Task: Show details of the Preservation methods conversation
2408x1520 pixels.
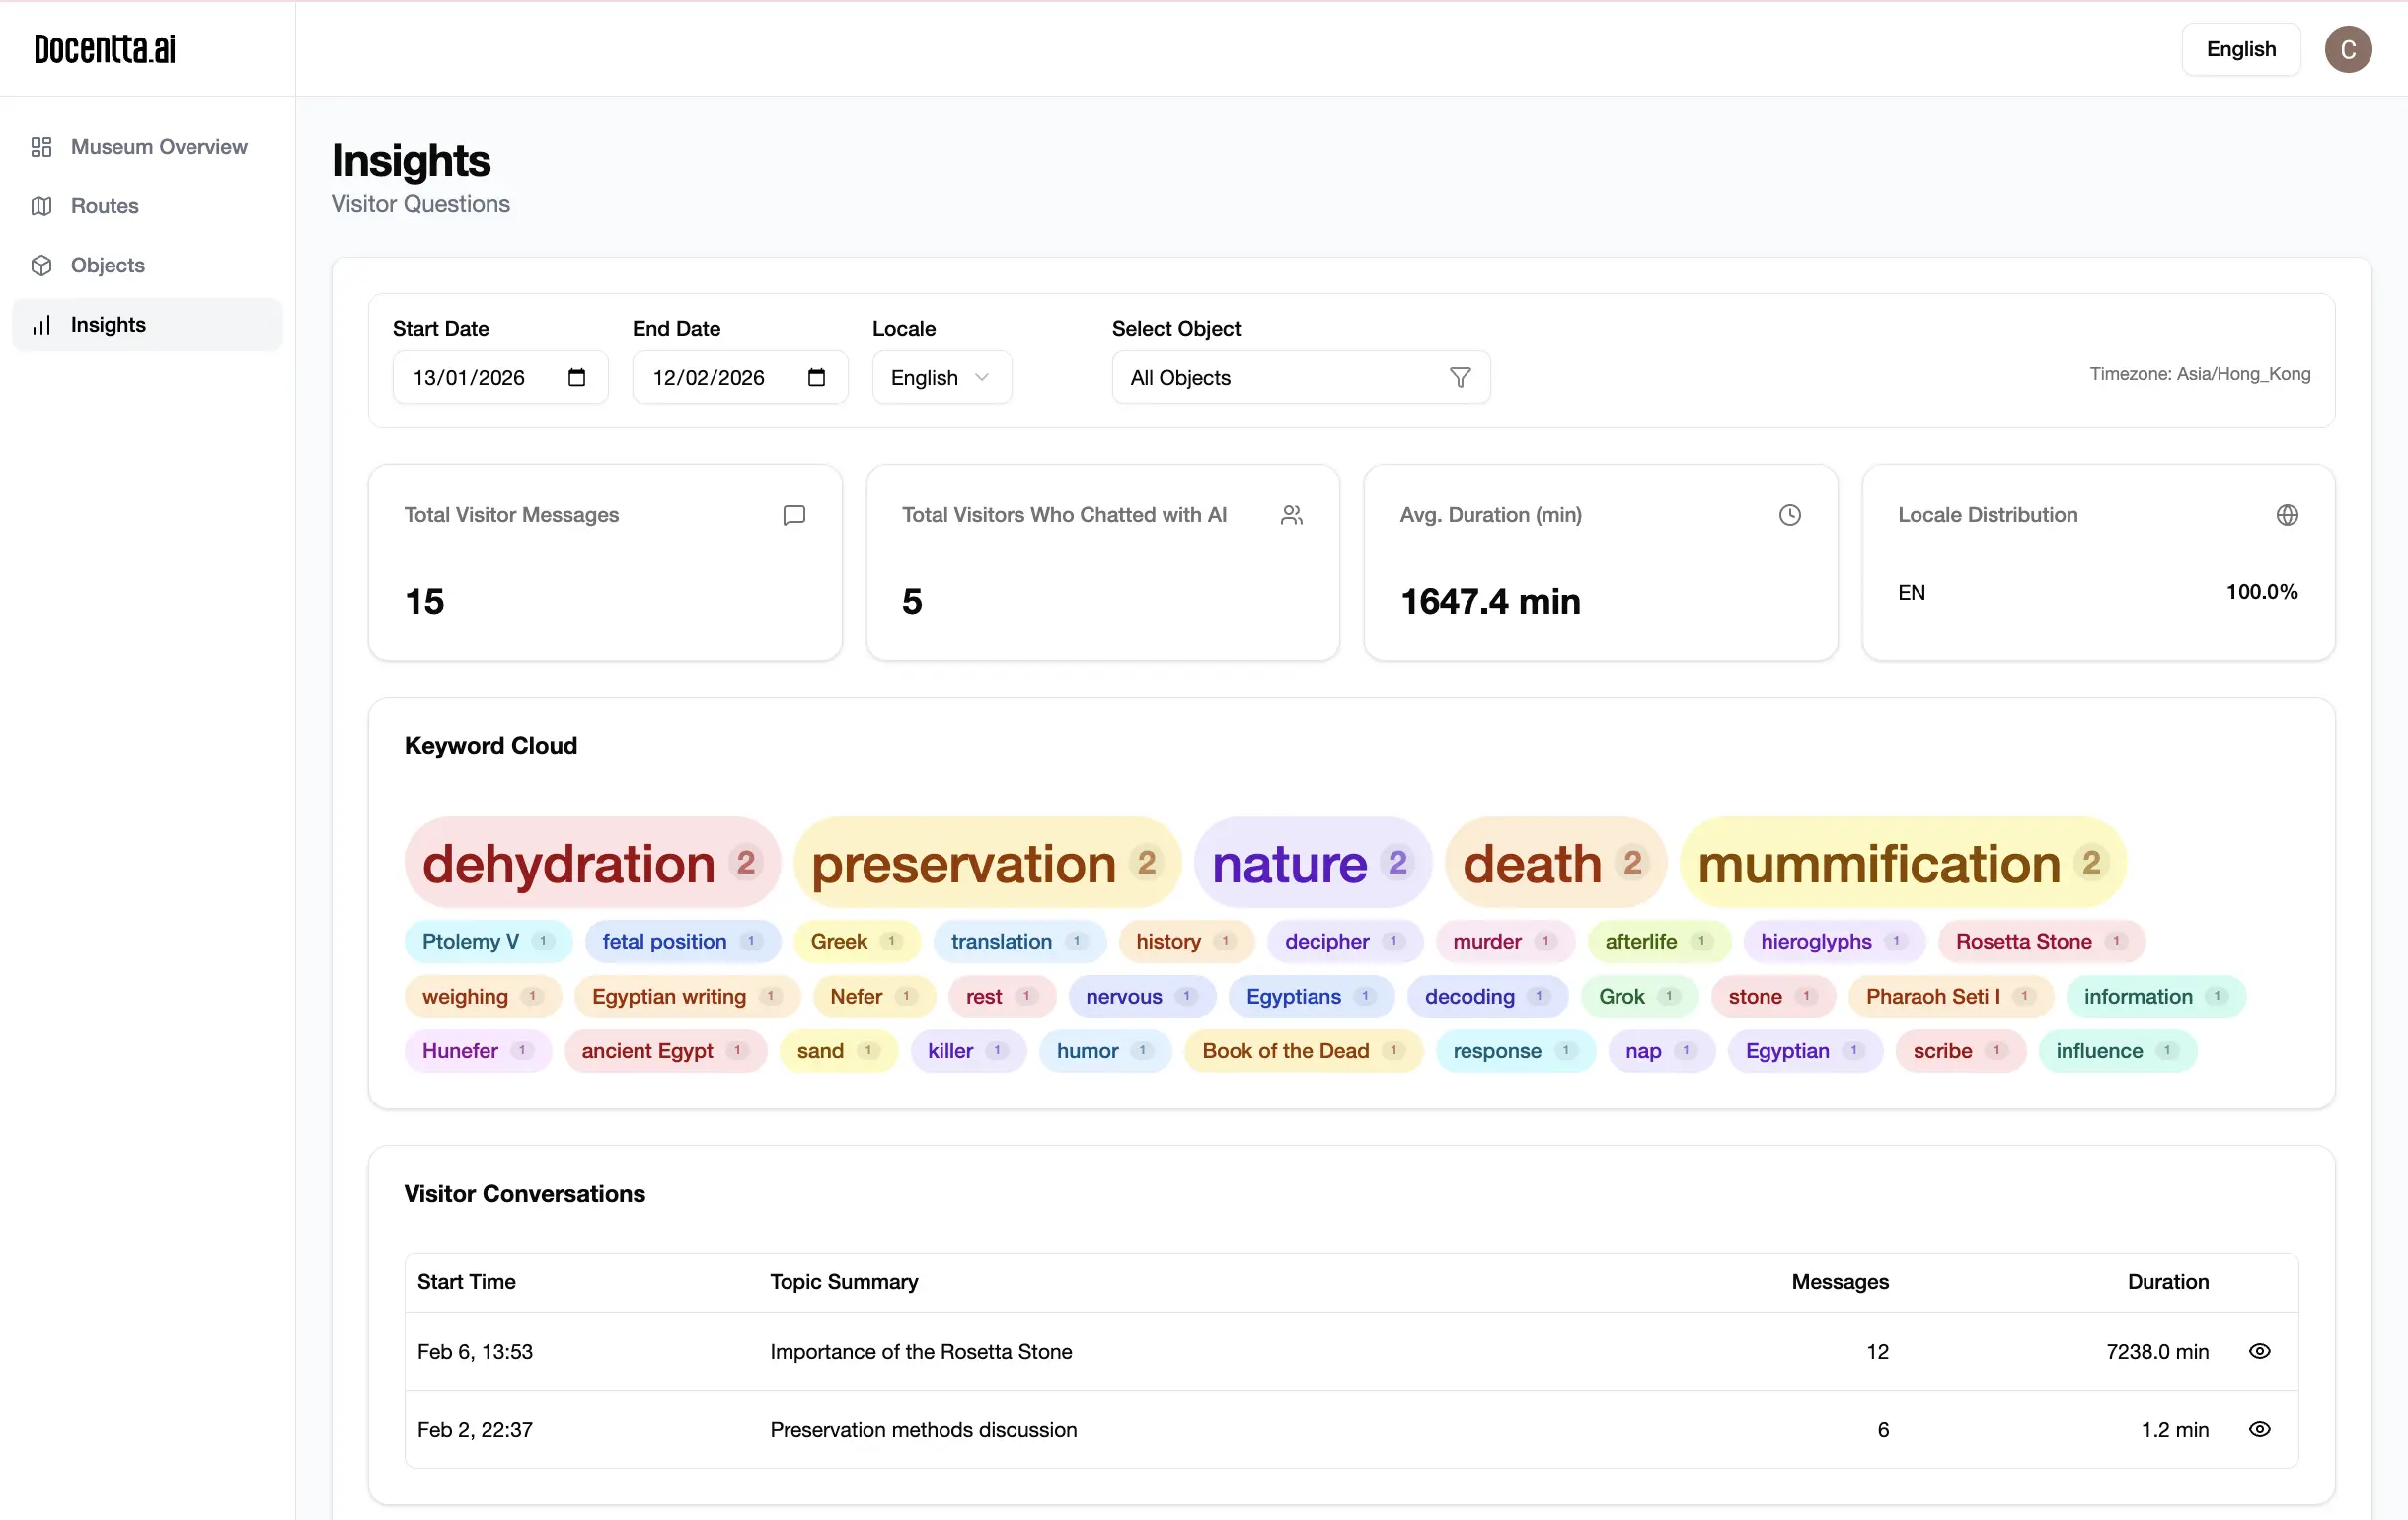Action: click(x=2261, y=1429)
